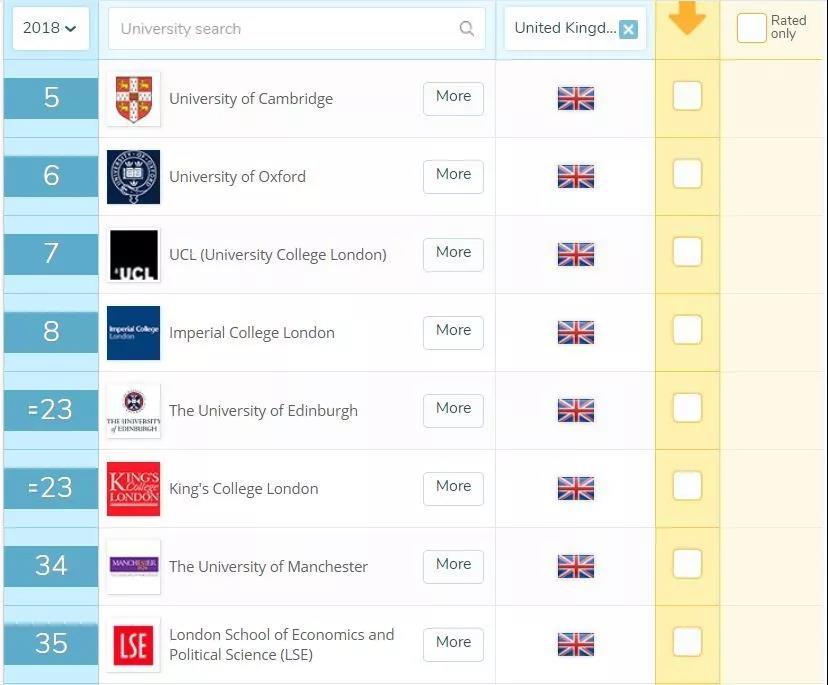The image size is (828, 685).
Task: Open the University of Manchester link
Action: pyautogui.click(x=268, y=567)
